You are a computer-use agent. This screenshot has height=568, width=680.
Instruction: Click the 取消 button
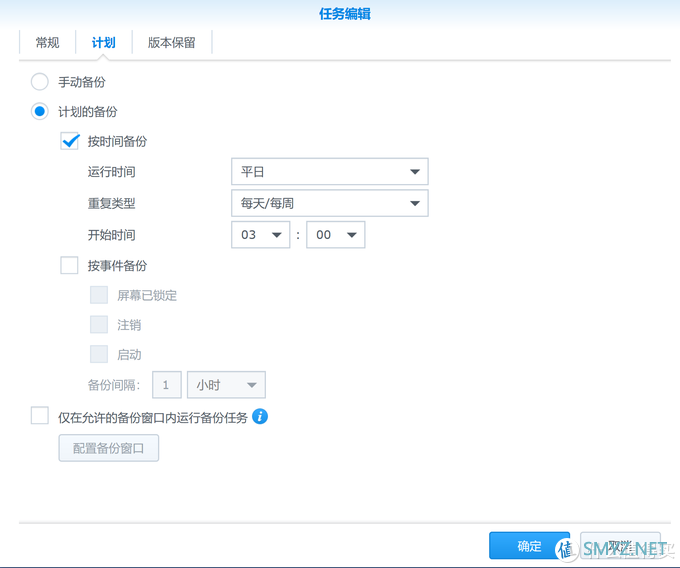tap(620, 546)
